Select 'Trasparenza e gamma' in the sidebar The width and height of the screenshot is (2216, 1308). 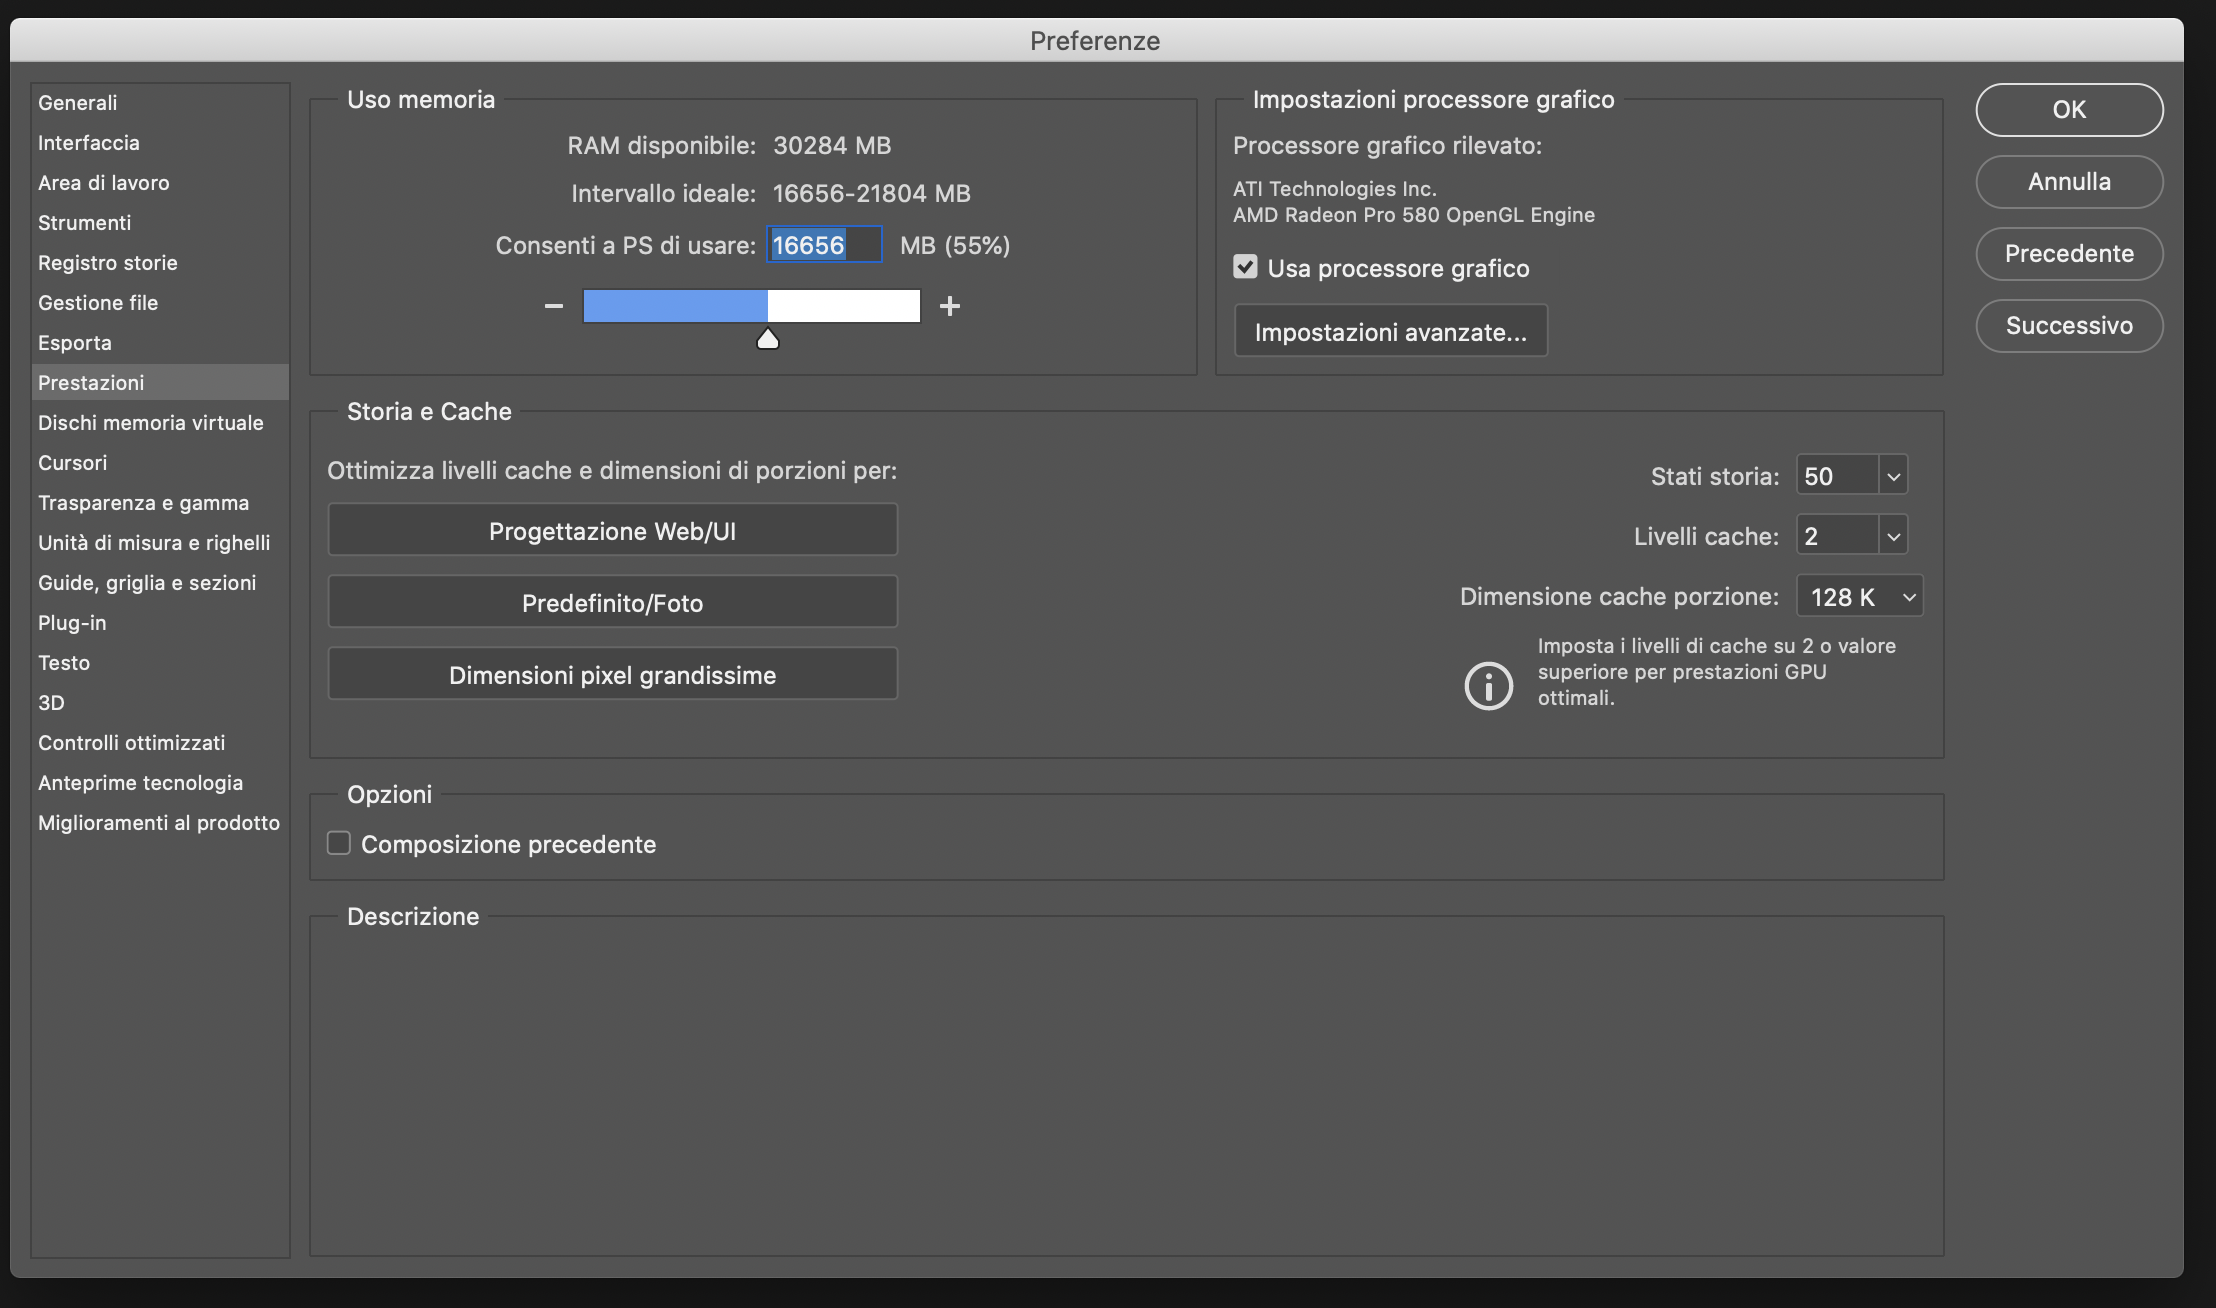144,502
